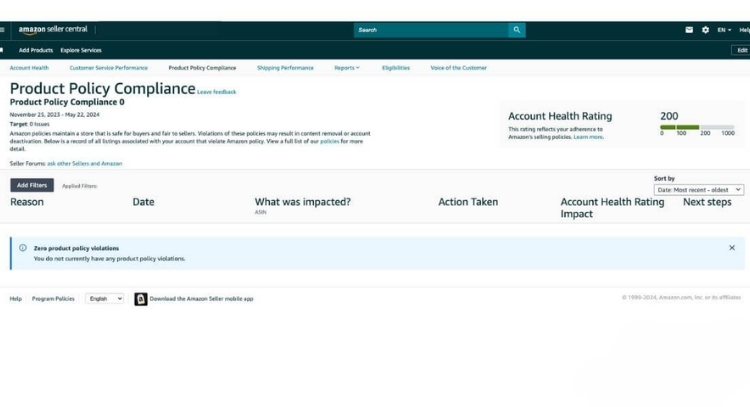Click the bookmark icon beside Add Products
This screenshot has height=407, width=750.
pyautogui.click(x=3, y=50)
